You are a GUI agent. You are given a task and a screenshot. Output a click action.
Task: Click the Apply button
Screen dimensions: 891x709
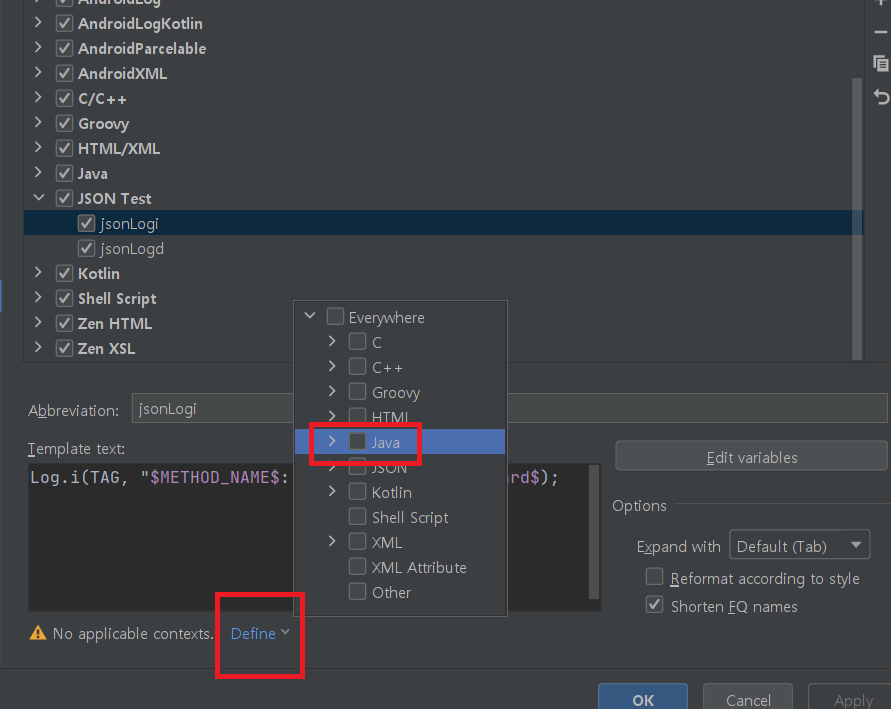[852, 699]
